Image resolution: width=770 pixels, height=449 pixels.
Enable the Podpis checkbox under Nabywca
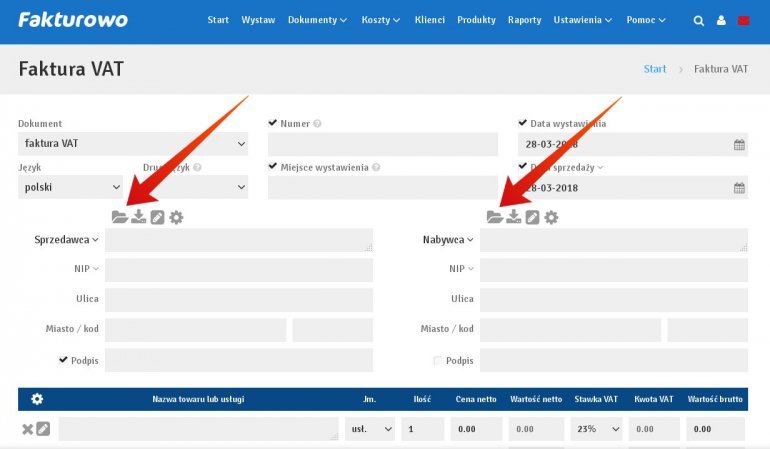pyautogui.click(x=437, y=360)
